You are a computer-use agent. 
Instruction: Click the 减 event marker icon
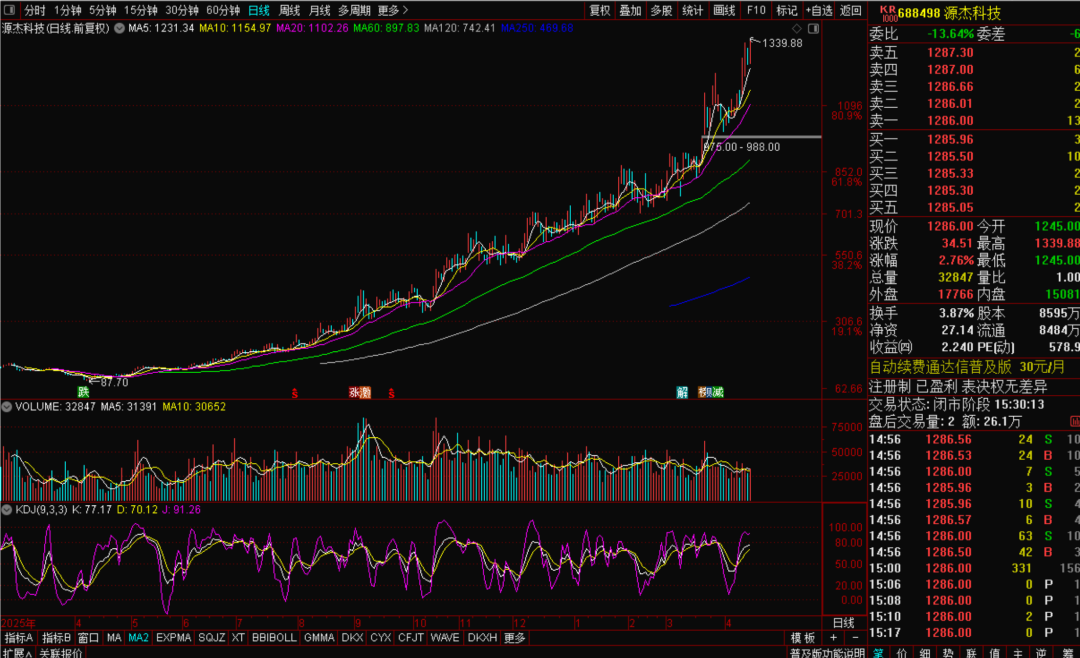[x=717, y=393]
